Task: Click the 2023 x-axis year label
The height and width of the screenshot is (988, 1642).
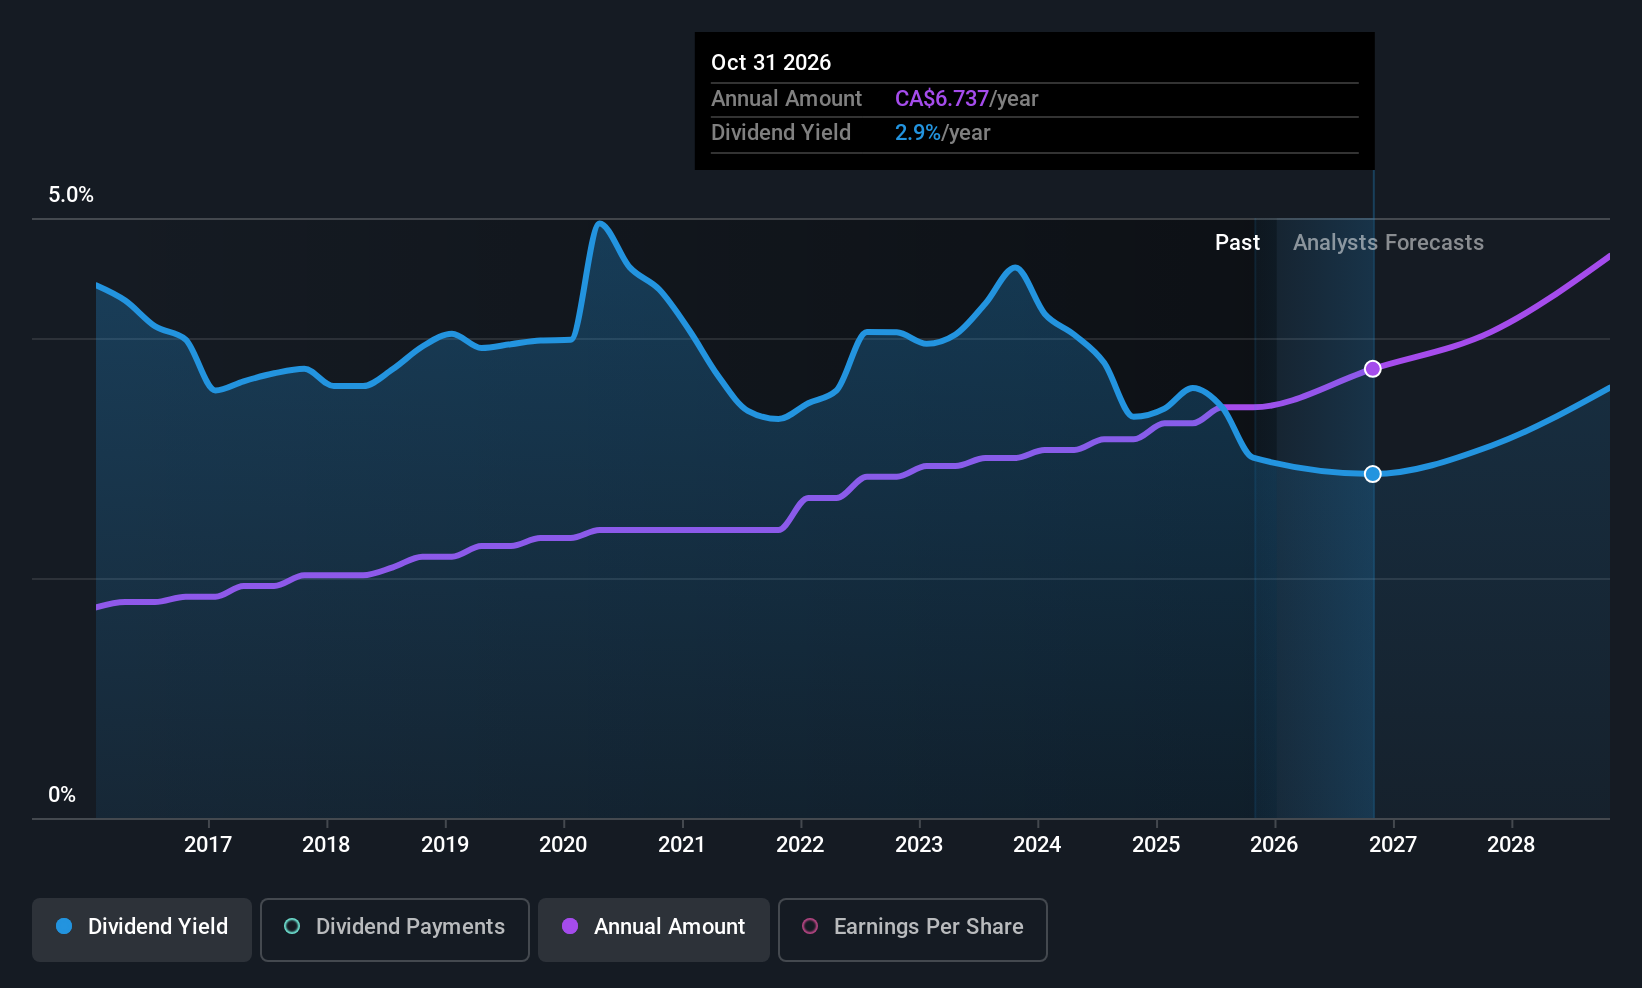Action: (918, 845)
